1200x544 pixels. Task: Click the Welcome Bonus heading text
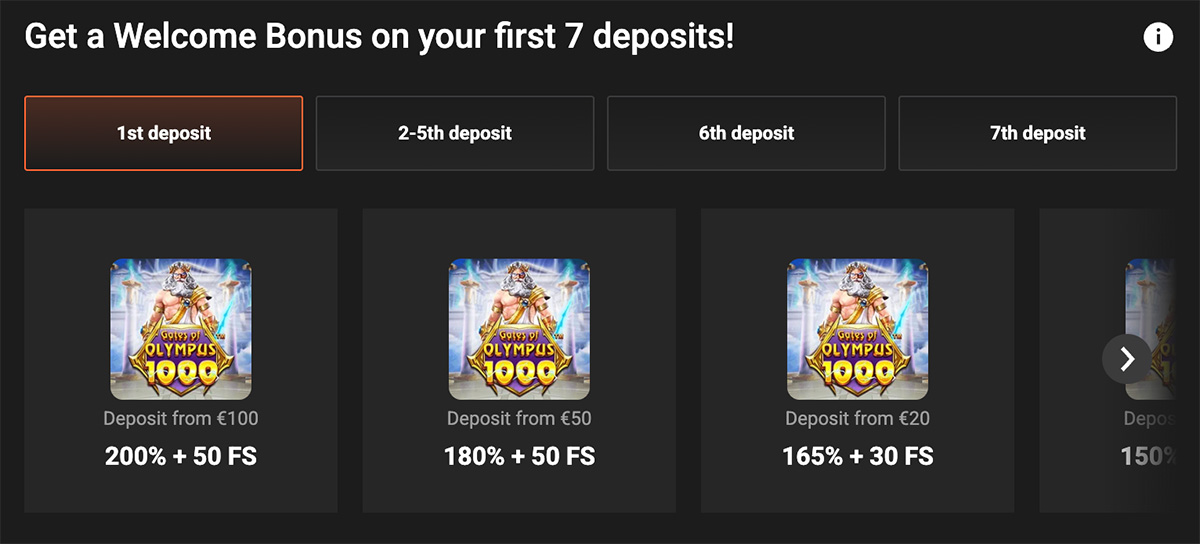click(x=379, y=38)
